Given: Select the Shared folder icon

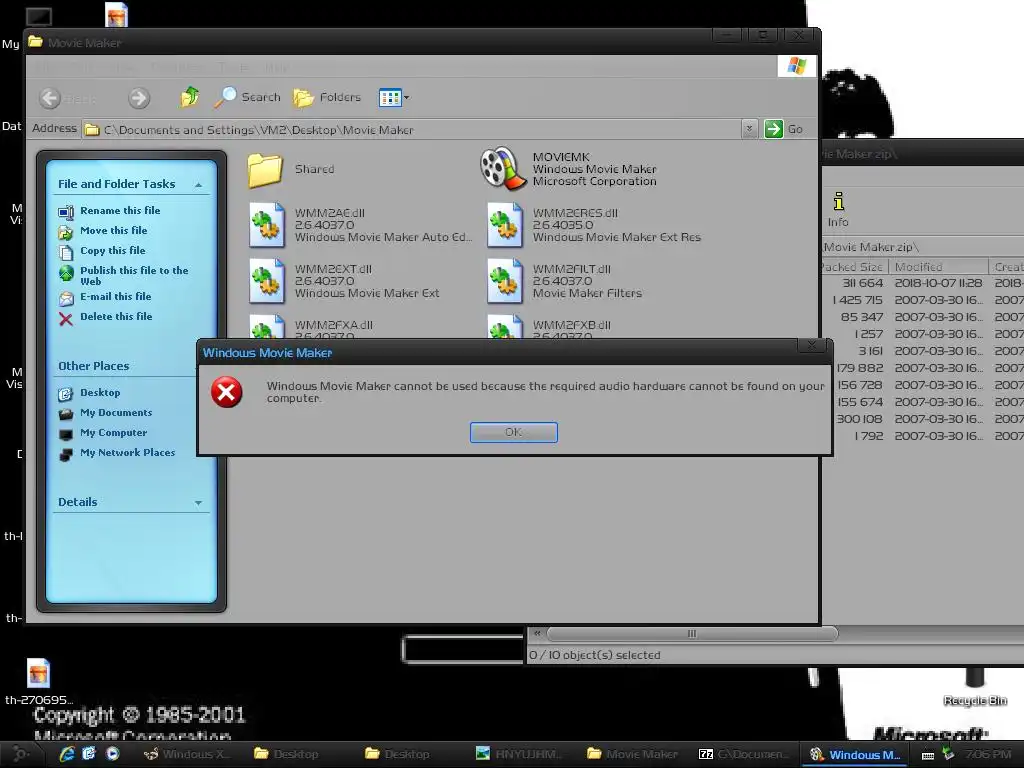Looking at the screenshot, I should 265,169.
